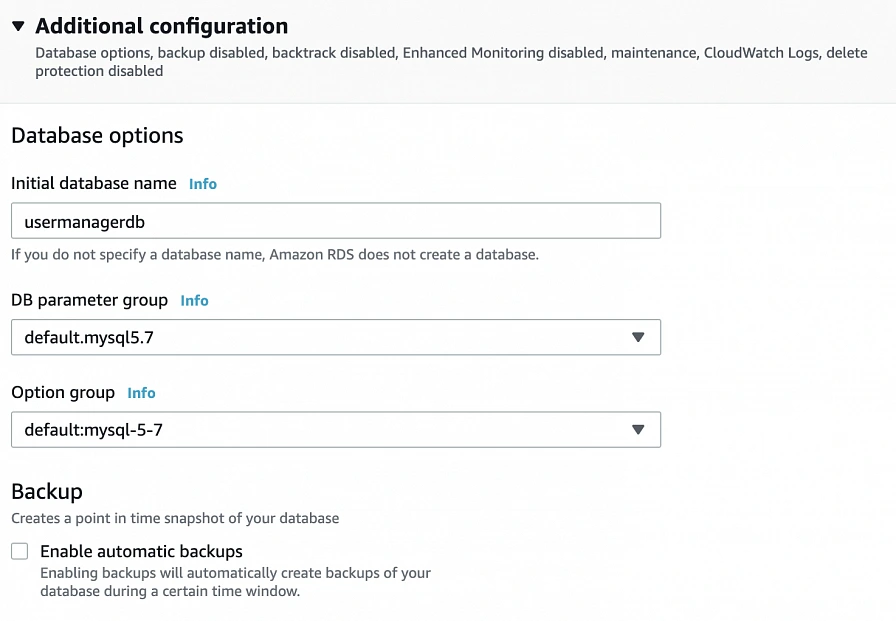This screenshot has height=621, width=896.
Task: Click the "Initial database name" field label
Action: 94,184
